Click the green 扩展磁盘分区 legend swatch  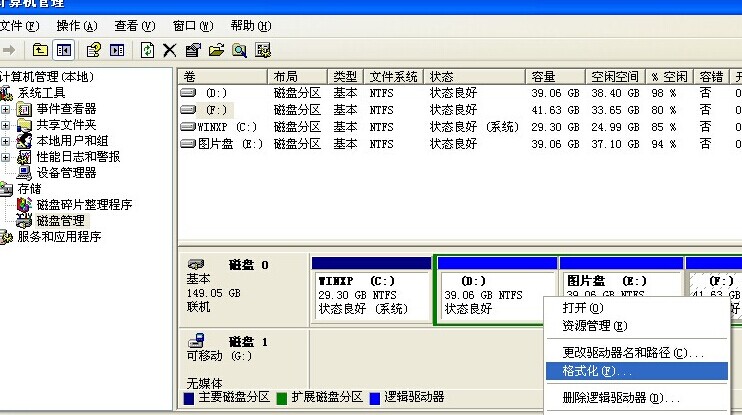282,398
